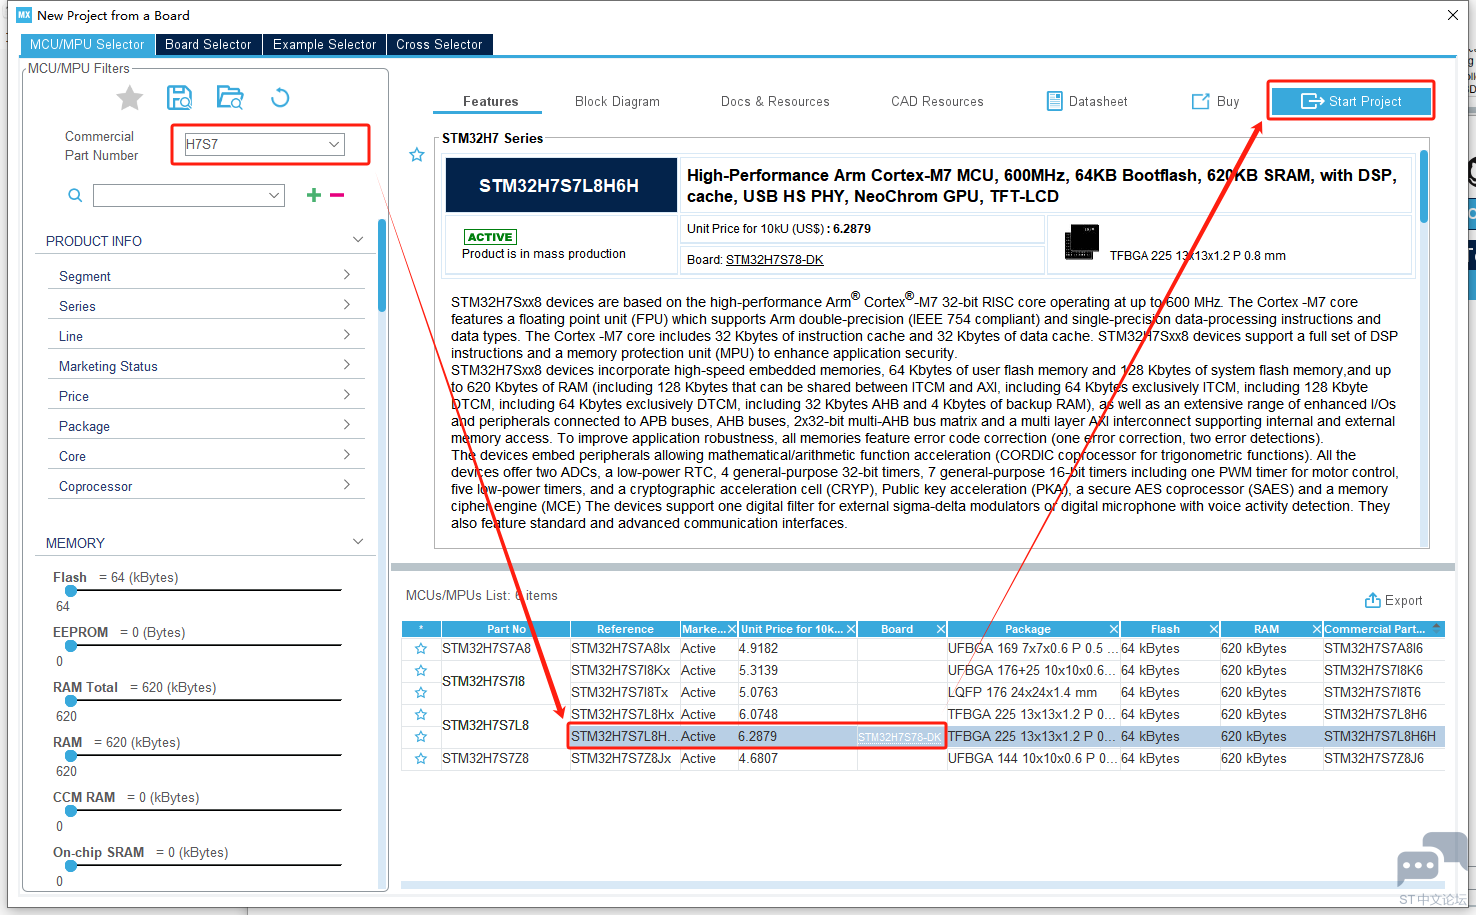Click the favorites star filter icon
This screenshot has width=1476, height=915.
click(x=130, y=98)
